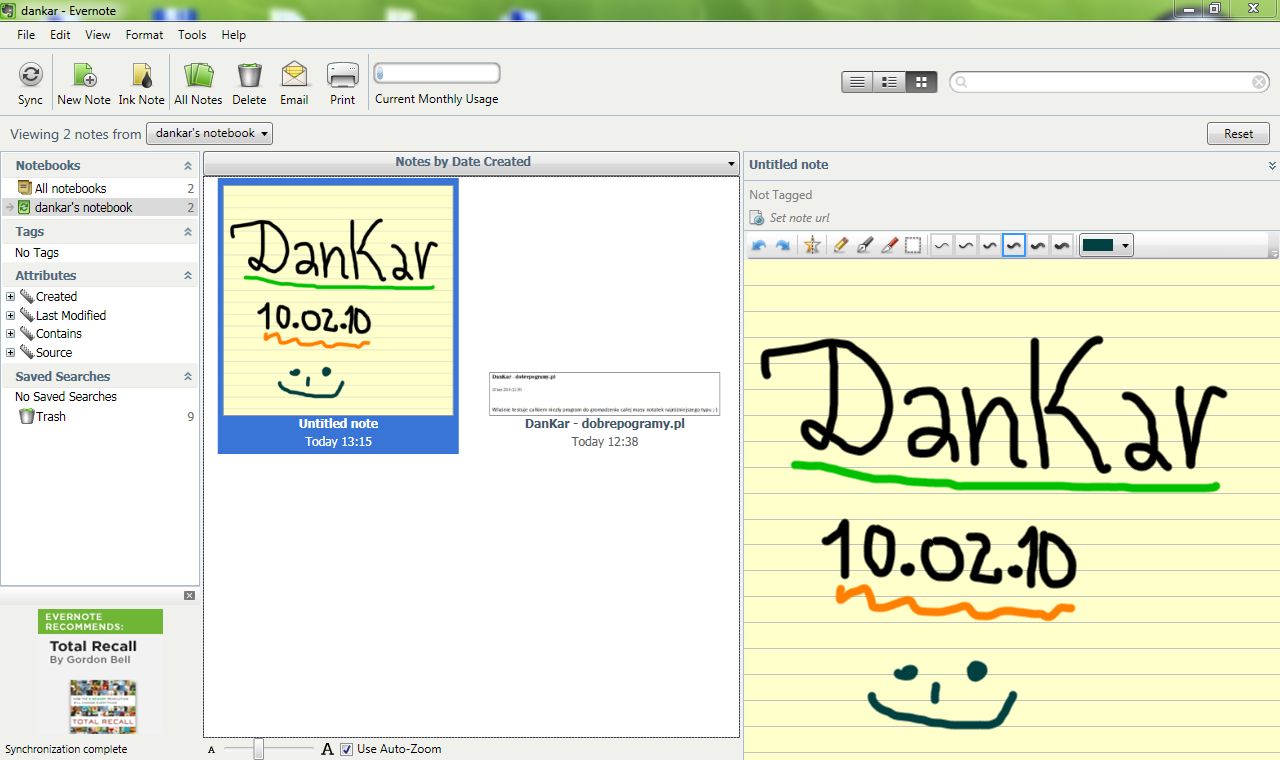Click Set note url field

coord(800,218)
